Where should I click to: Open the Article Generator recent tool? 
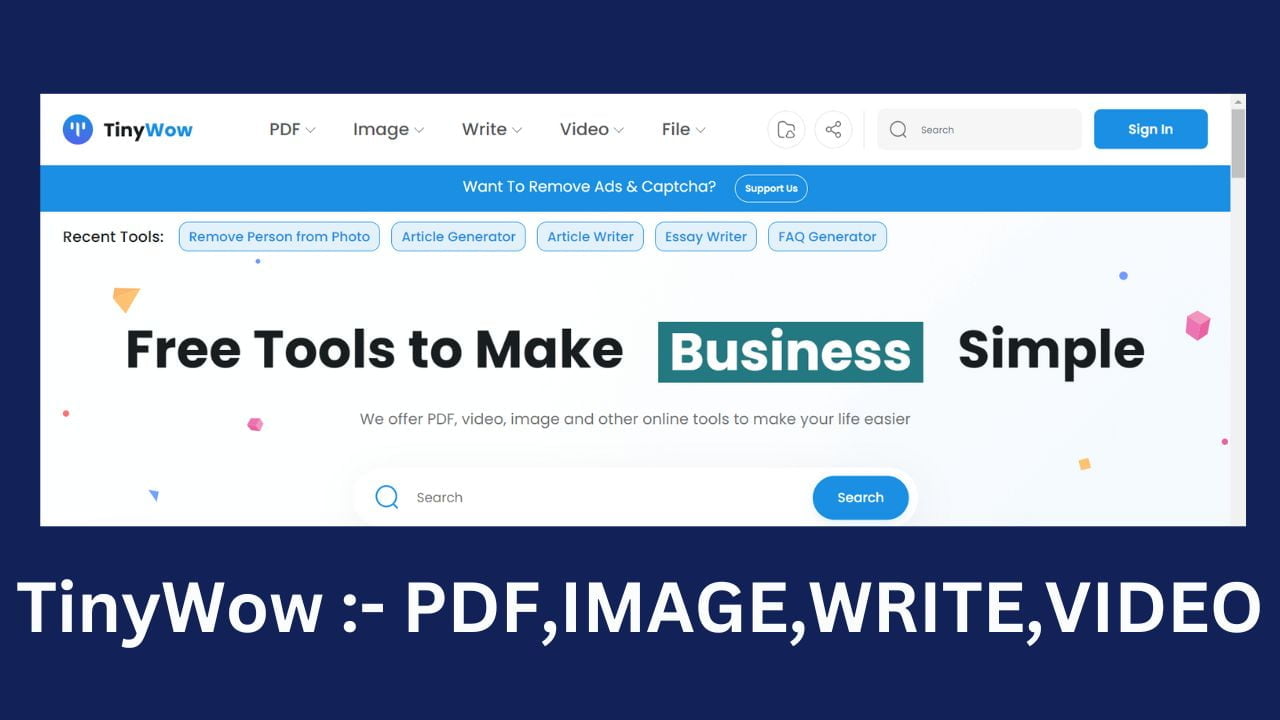pos(458,237)
